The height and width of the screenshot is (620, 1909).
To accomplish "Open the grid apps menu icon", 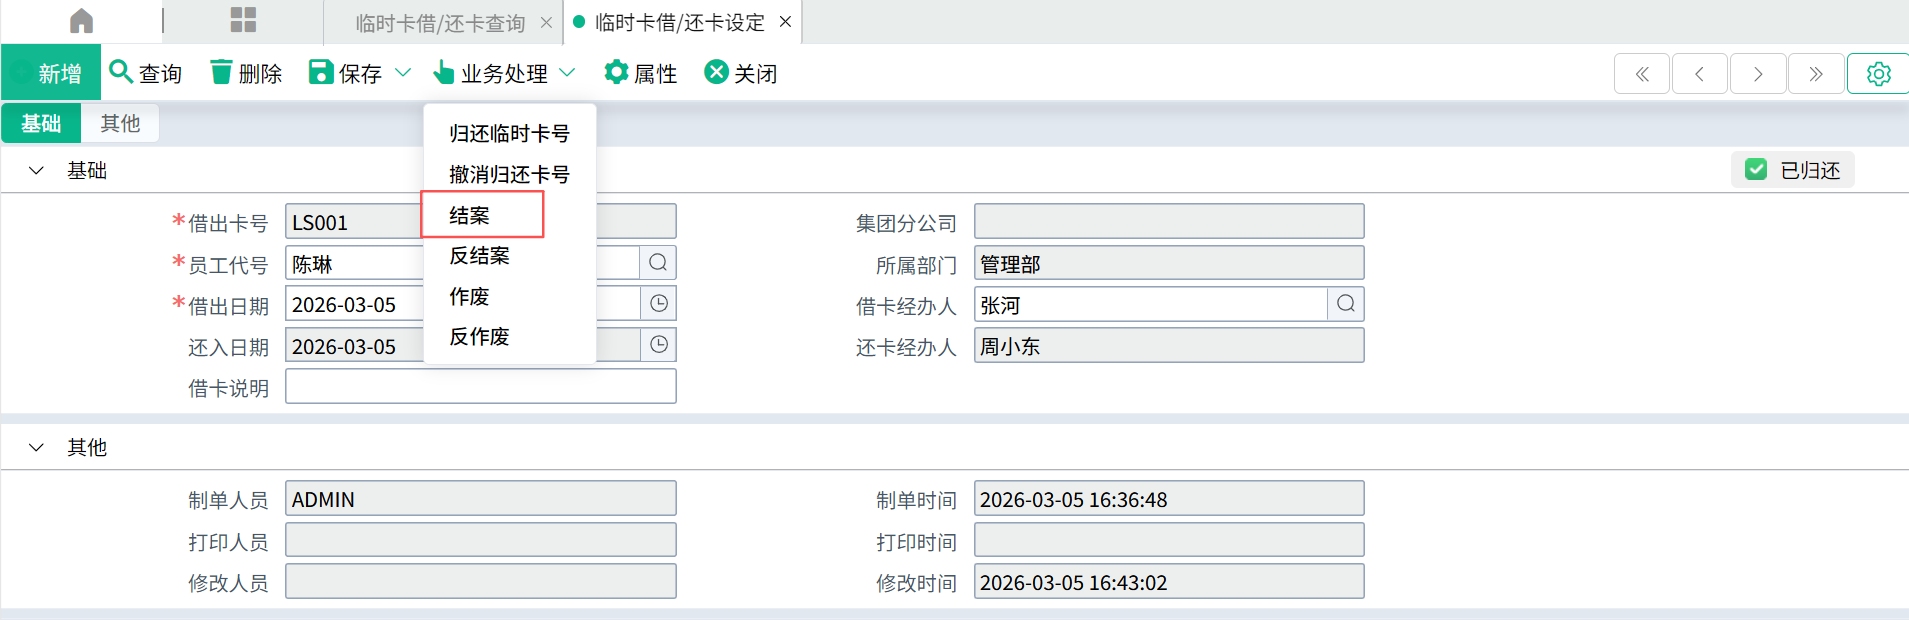I will (x=243, y=21).
